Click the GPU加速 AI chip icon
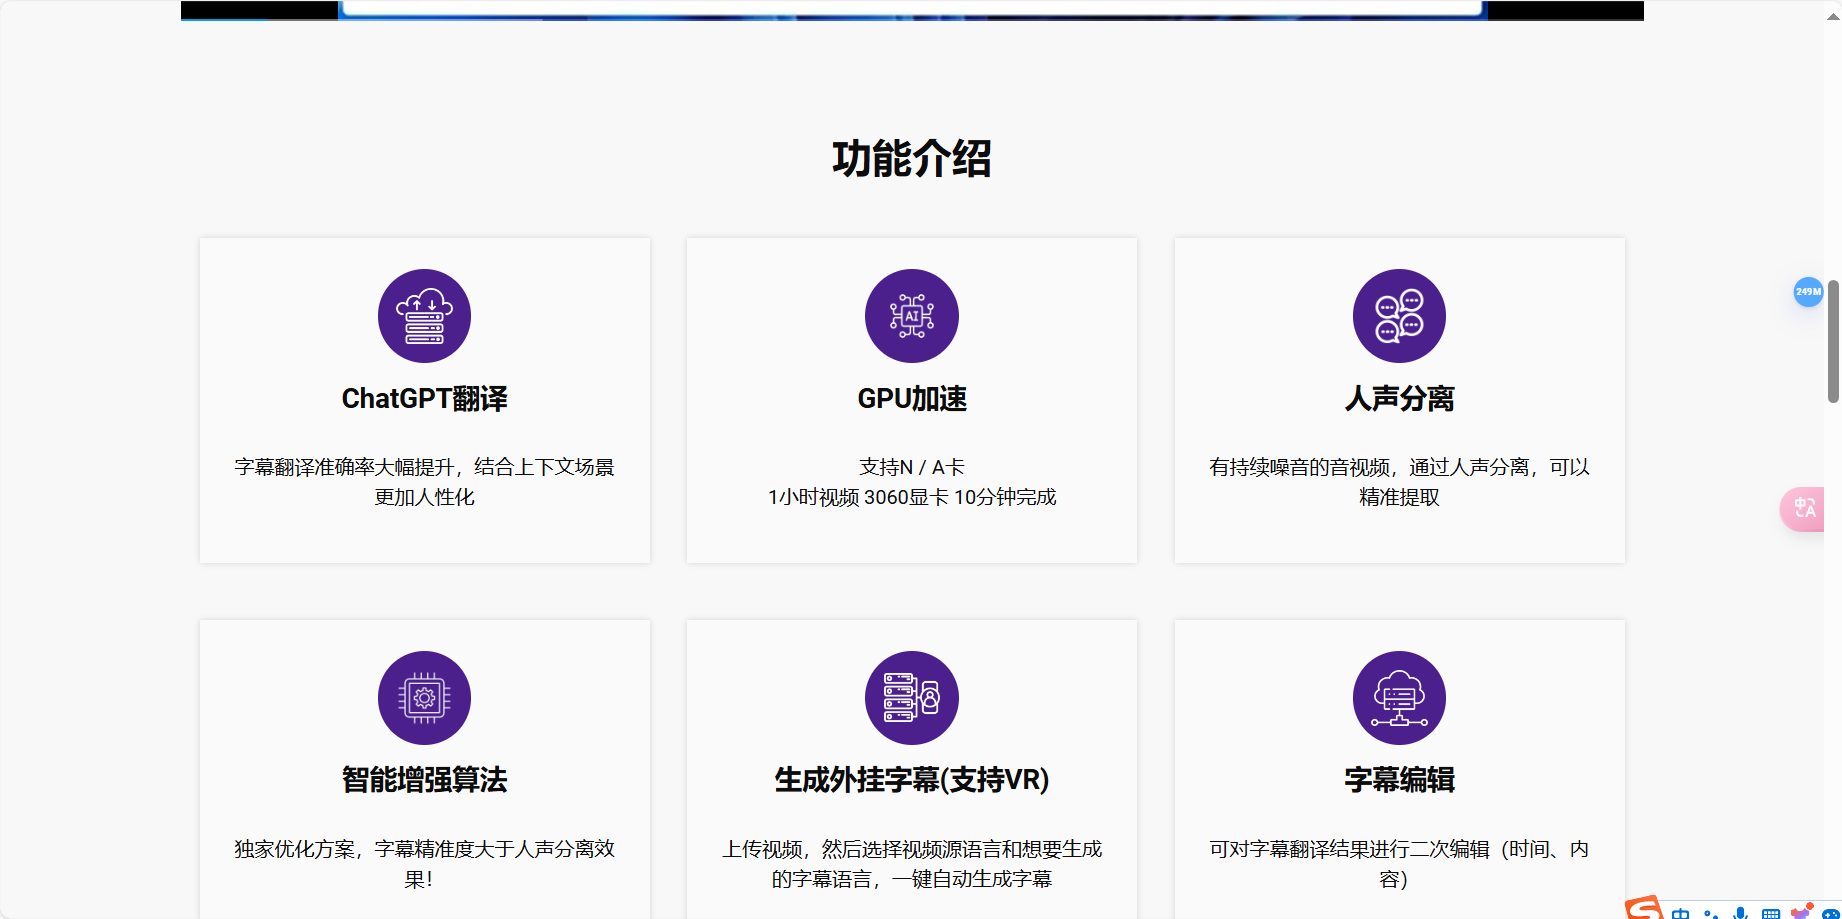The height and width of the screenshot is (919, 1842). pyautogui.click(x=911, y=315)
